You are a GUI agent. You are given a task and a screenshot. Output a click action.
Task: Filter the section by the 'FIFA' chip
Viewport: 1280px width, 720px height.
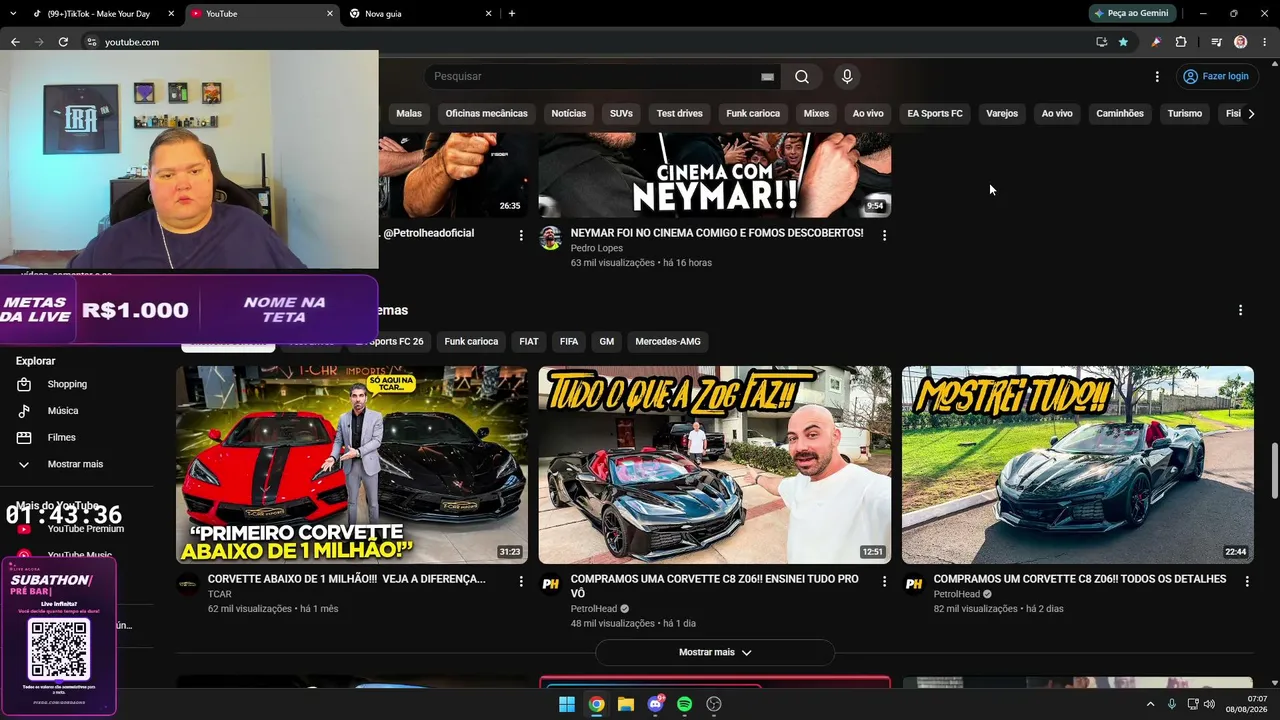[569, 342]
